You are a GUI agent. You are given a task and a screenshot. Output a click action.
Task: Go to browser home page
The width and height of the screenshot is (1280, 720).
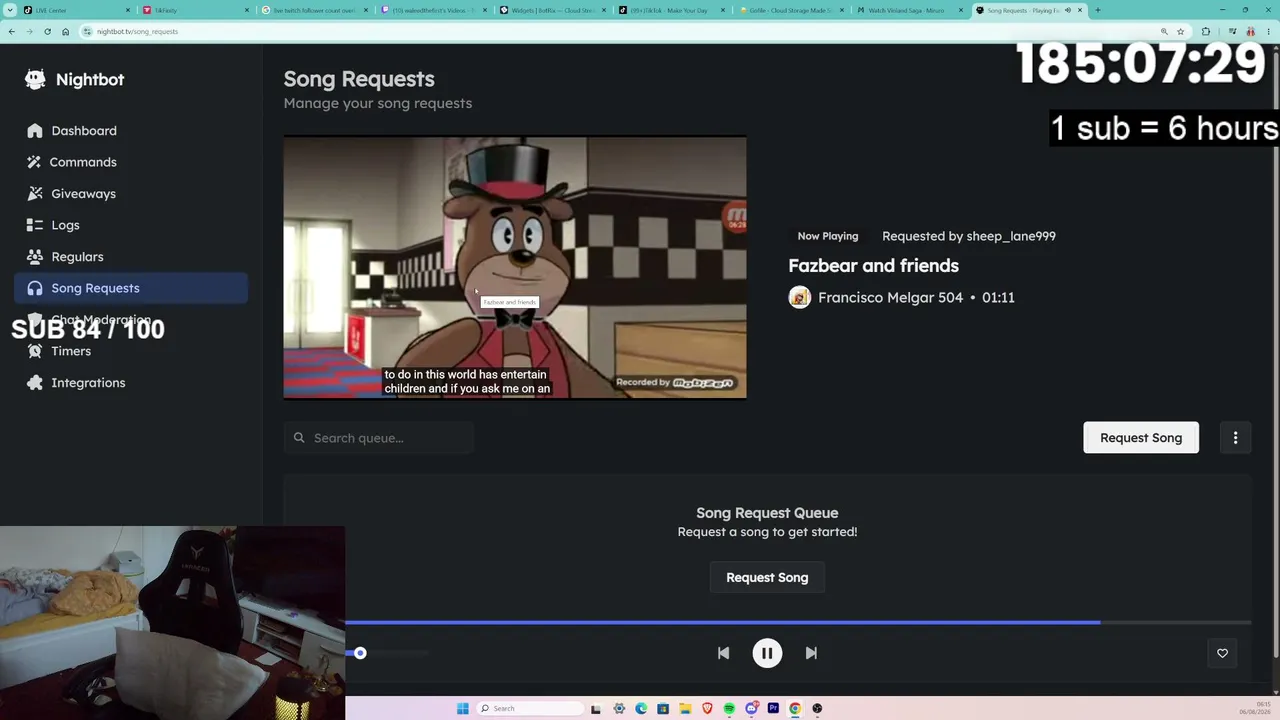(x=65, y=31)
